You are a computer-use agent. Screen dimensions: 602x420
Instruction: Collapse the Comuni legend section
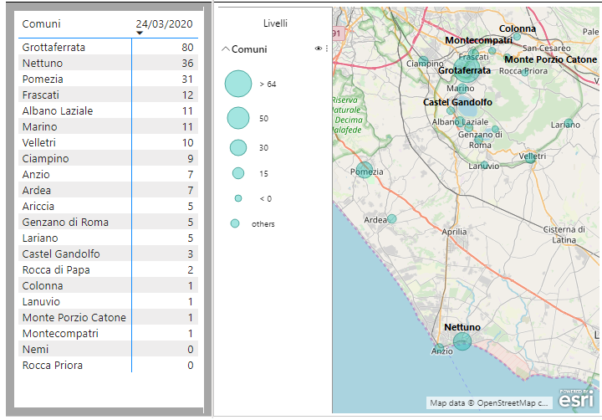225,49
